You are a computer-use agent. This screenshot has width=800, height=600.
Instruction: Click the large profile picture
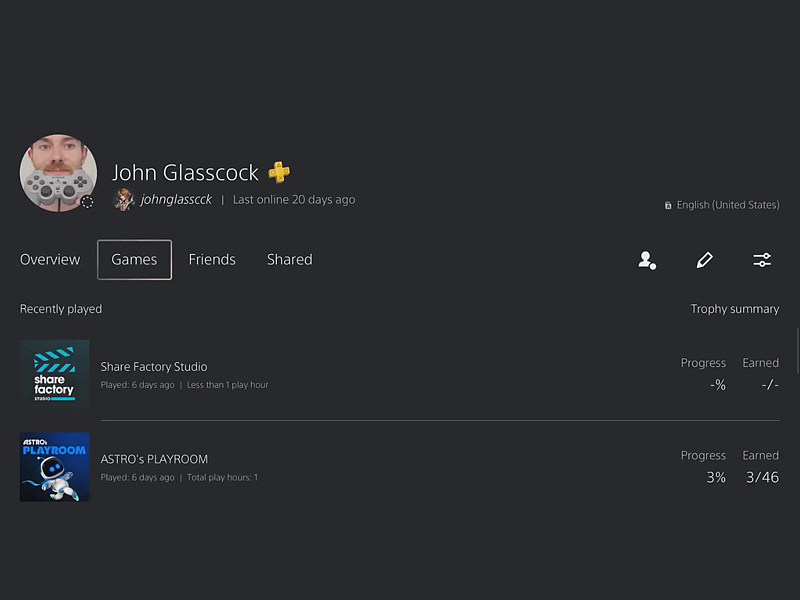click(x=58, y=173)
